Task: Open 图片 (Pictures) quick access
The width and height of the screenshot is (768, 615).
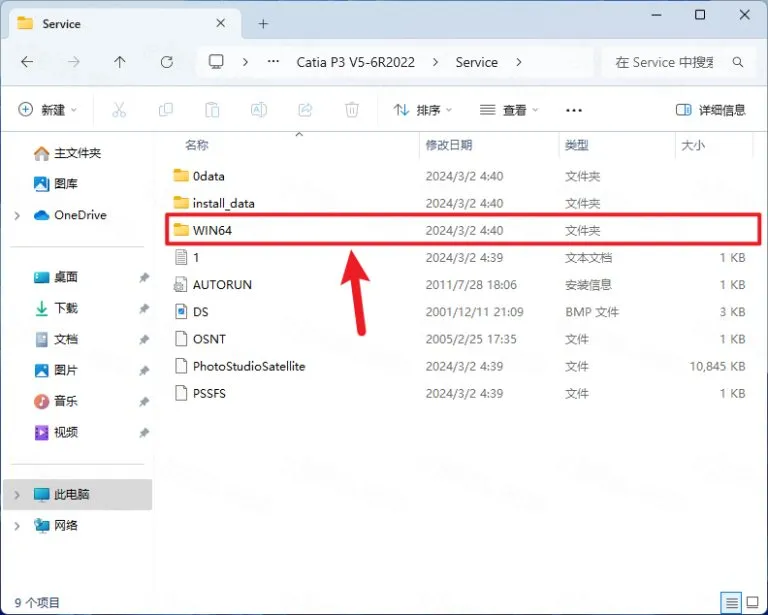Action: [x=55, y=370]
